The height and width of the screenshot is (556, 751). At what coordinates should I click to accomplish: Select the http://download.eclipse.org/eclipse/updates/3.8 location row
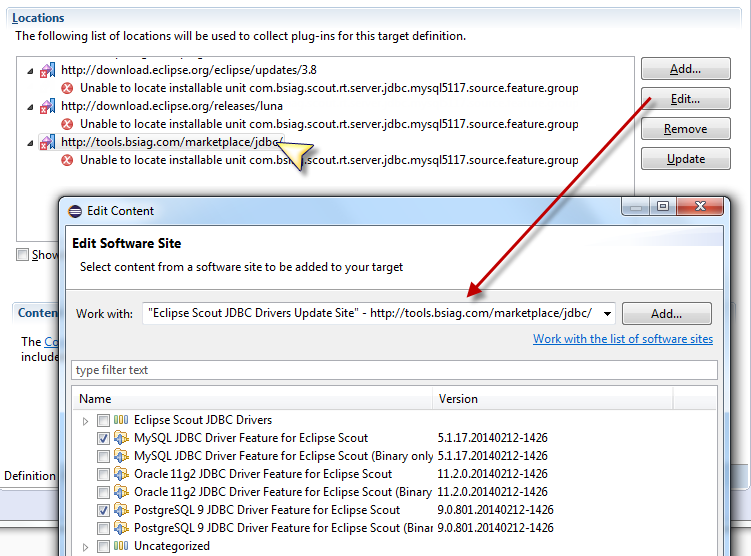(189, 70)
